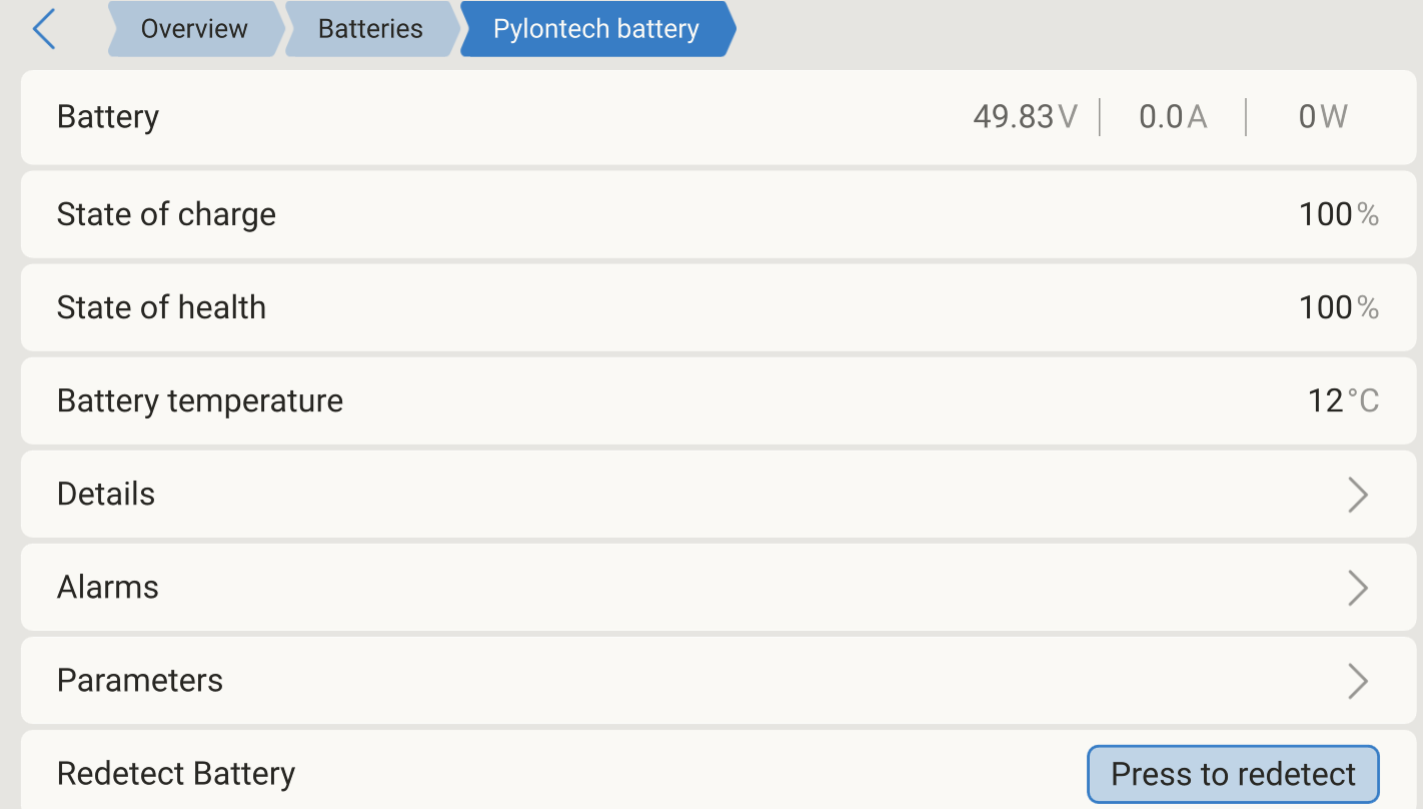Click the Redetect Battery label text
1423x809 pixels.
click(x=176, y=774)
